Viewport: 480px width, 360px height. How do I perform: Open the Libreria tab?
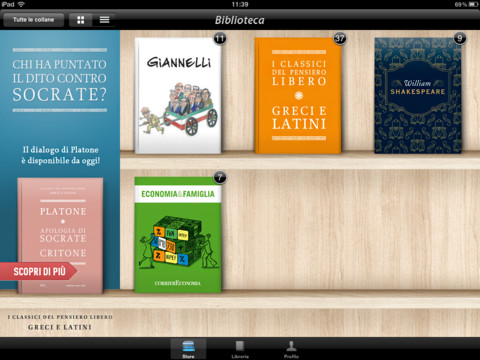[240, 349]
